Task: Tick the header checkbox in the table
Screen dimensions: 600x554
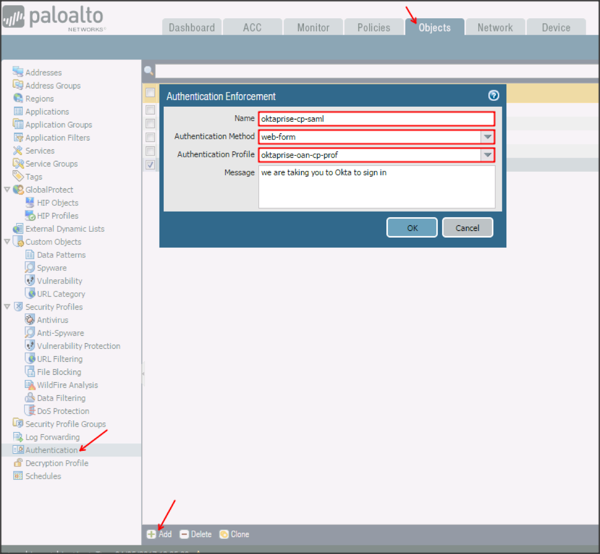Action: 151,93
